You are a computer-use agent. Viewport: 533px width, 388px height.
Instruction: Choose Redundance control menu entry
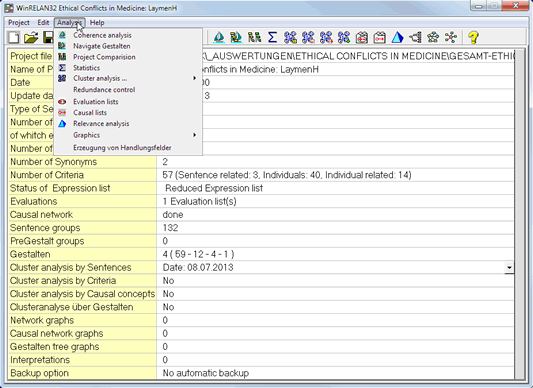128,89
